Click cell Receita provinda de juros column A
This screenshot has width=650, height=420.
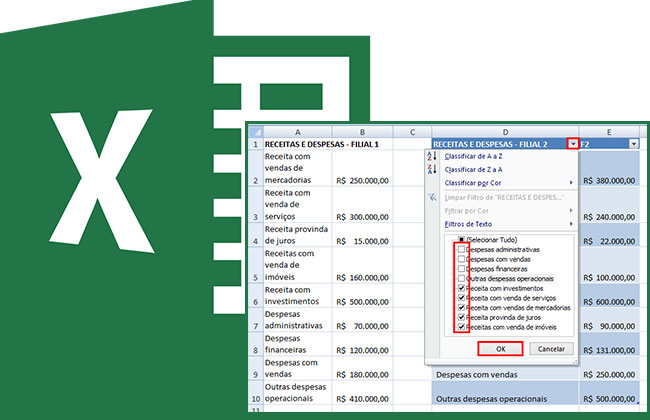(298, 235)
